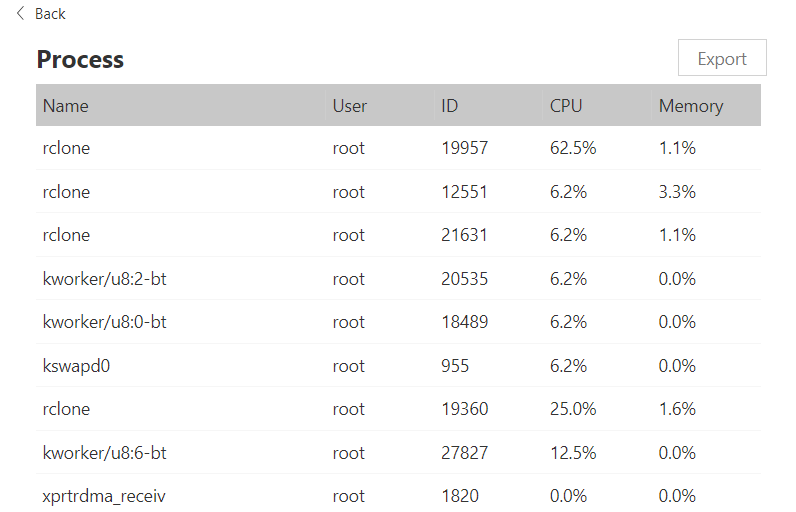Click the Back link text

point(50,13)
